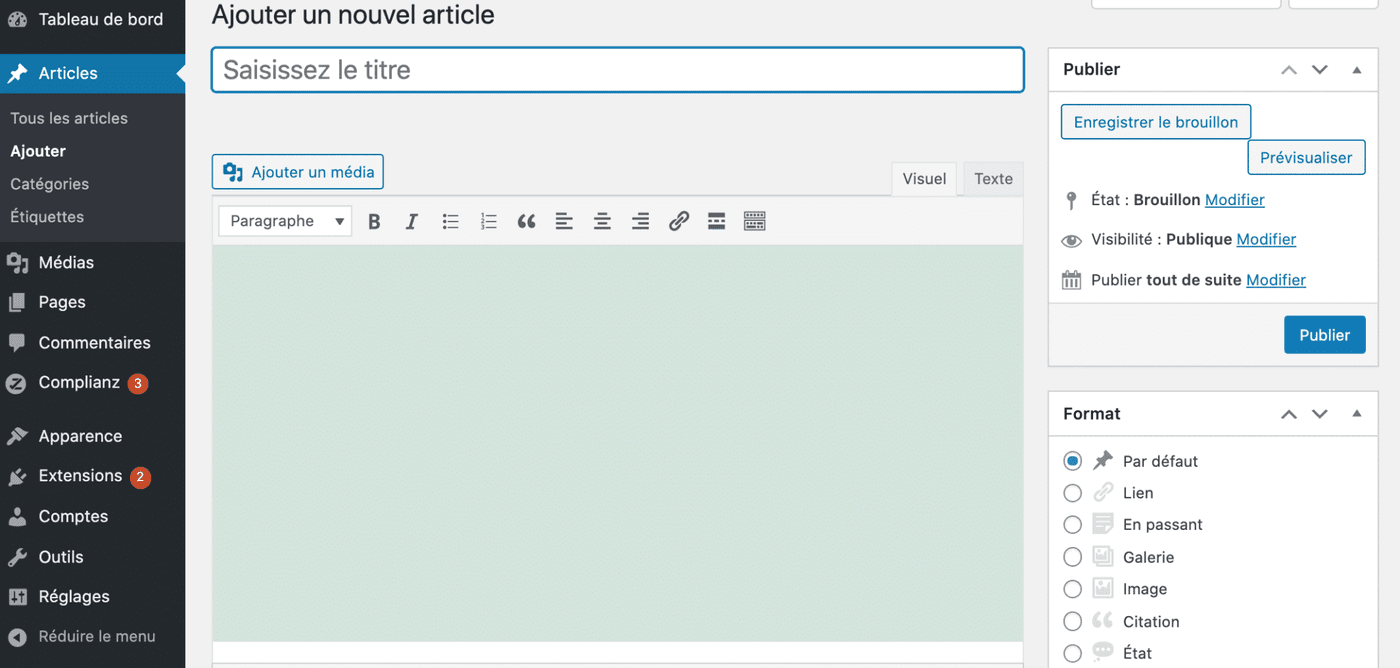This screenshot has width=1400, height=668.
Task: Insert the Read More tag
Action: point(716,222)
